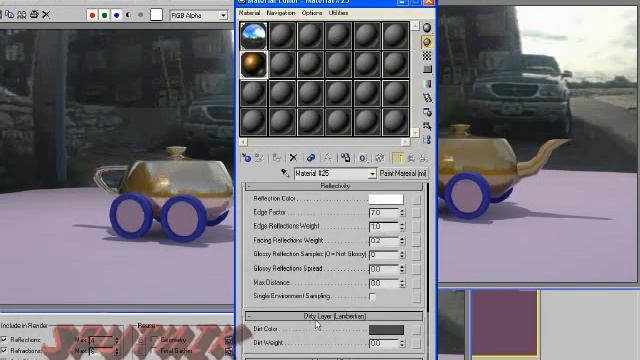Click sample slots scrollbar down arrow
The height and width of the screenshot is (360, 640).
click(415, 132)
